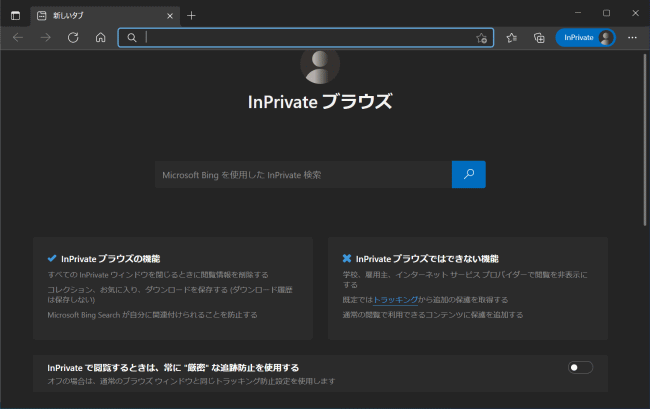Click the blue search magnifier button
Viewport: 650px width, 409px height.
[x=469, y=174]
